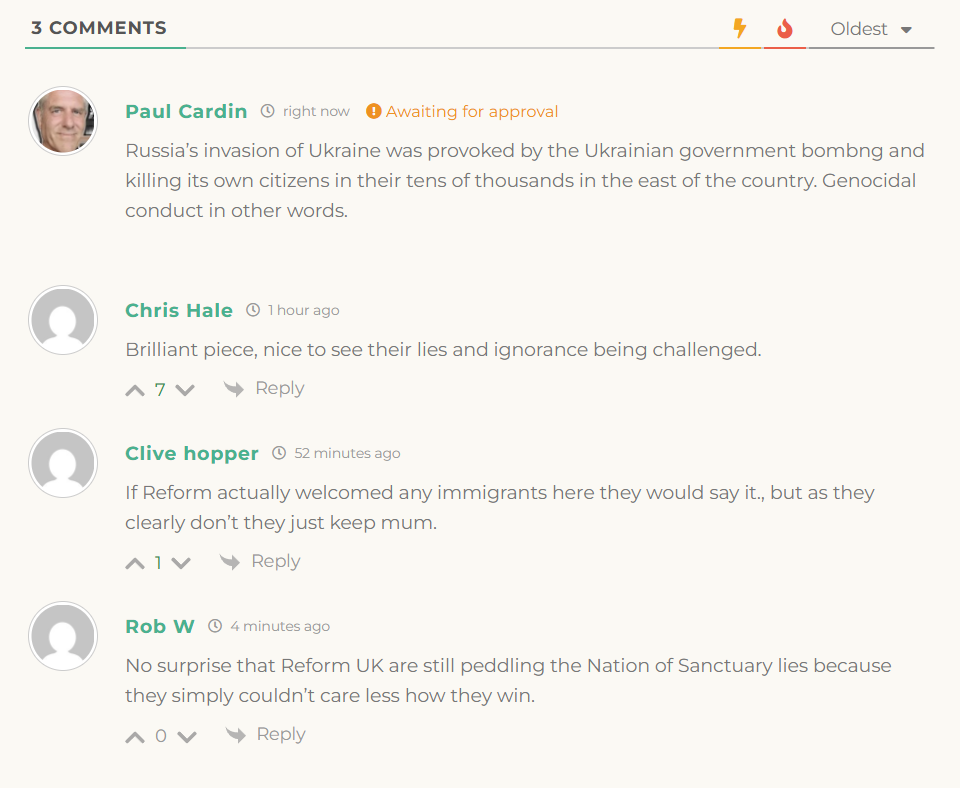
Task: Open Paul Cardin's author name link
Action: point(186,111)
